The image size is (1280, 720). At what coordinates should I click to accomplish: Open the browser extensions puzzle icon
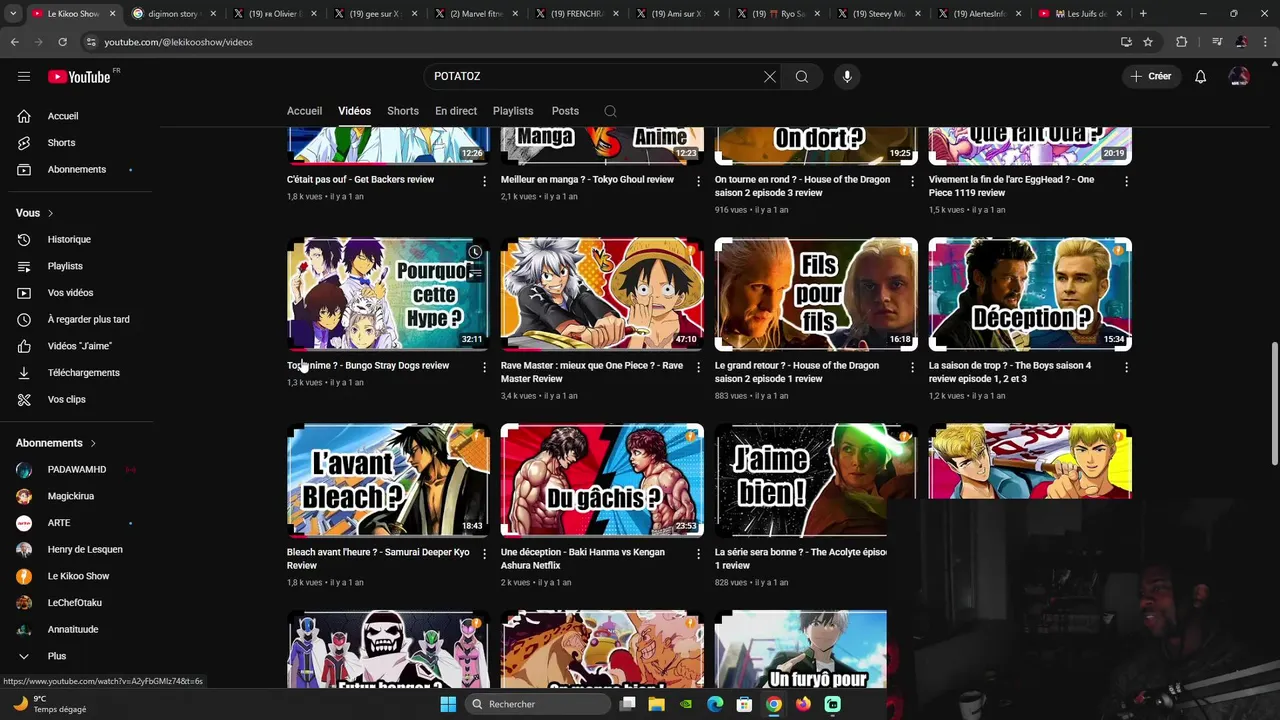(x=1182, y=42)
